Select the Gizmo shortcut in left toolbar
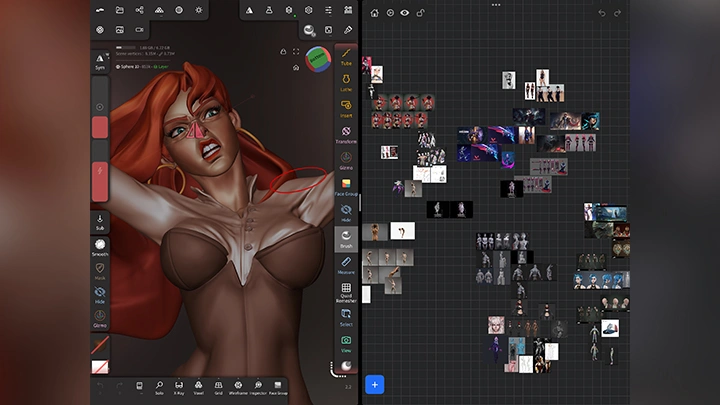The width and height of the screenshot is (720, 405). tap(100, 319)
